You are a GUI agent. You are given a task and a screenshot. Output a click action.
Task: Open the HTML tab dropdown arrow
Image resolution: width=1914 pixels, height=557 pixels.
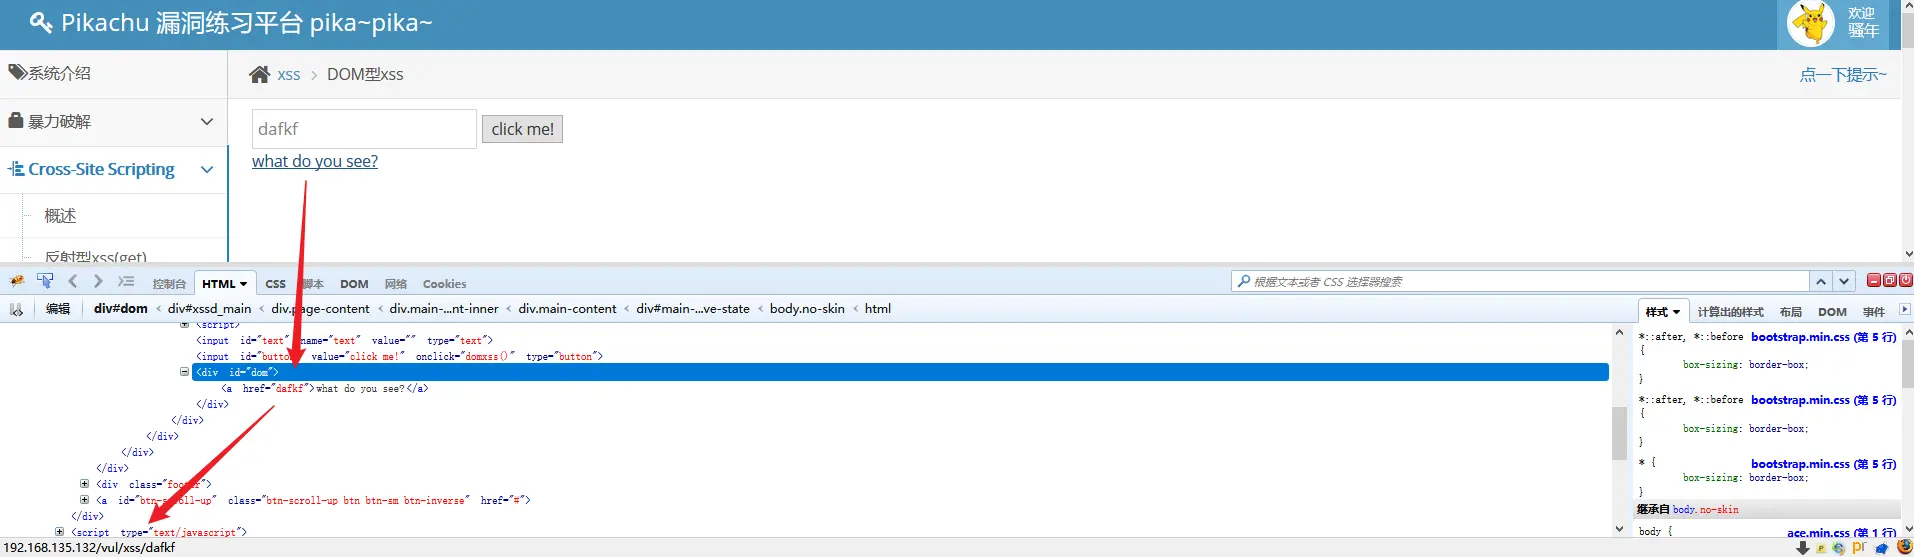tap(243, 284)
